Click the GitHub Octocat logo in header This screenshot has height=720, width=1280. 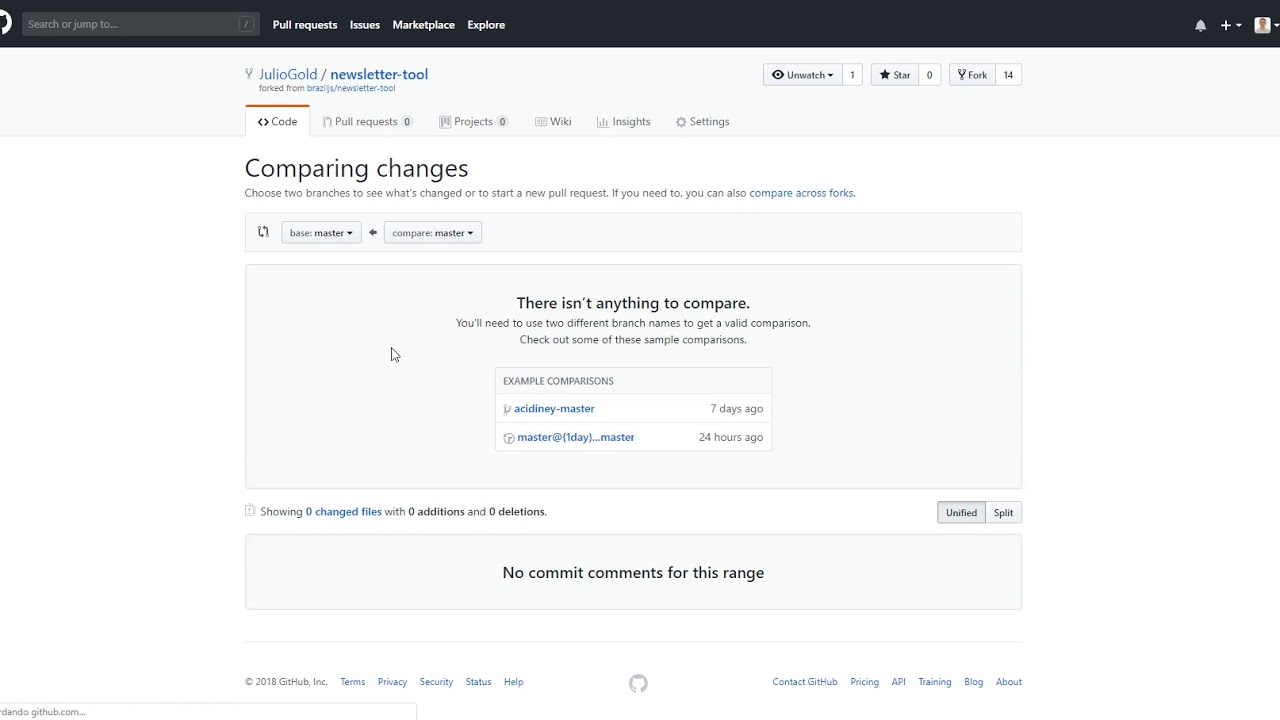4,24
